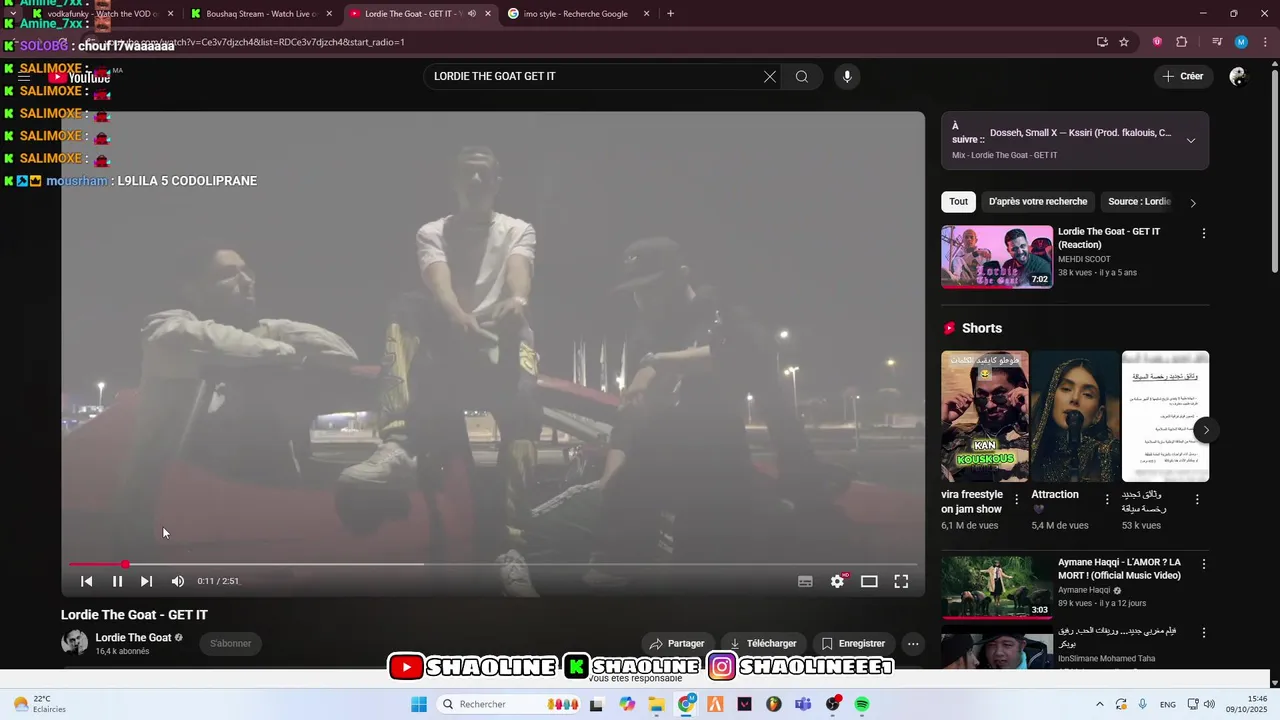Go back to the previous video
The height and width of the screenshot is (720, 1280).
(x=87, y=581)
